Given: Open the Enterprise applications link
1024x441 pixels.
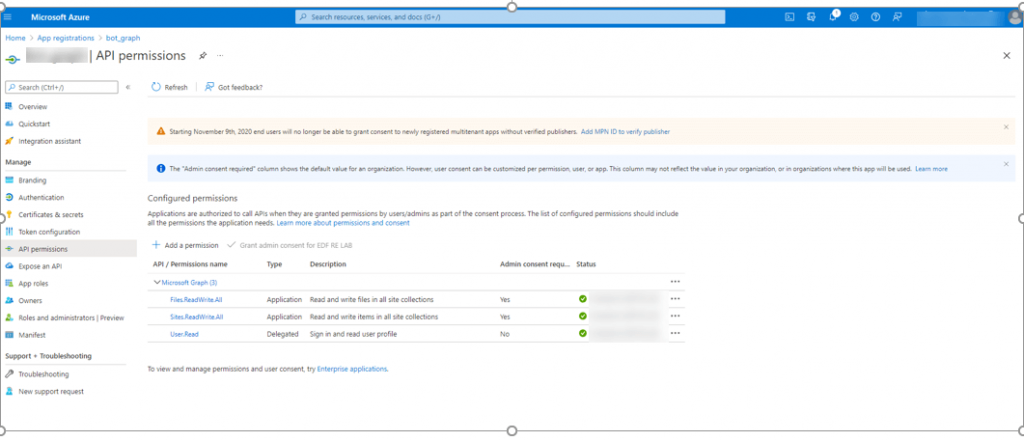Looking at the screenshot, I should (x=352, y=369).
